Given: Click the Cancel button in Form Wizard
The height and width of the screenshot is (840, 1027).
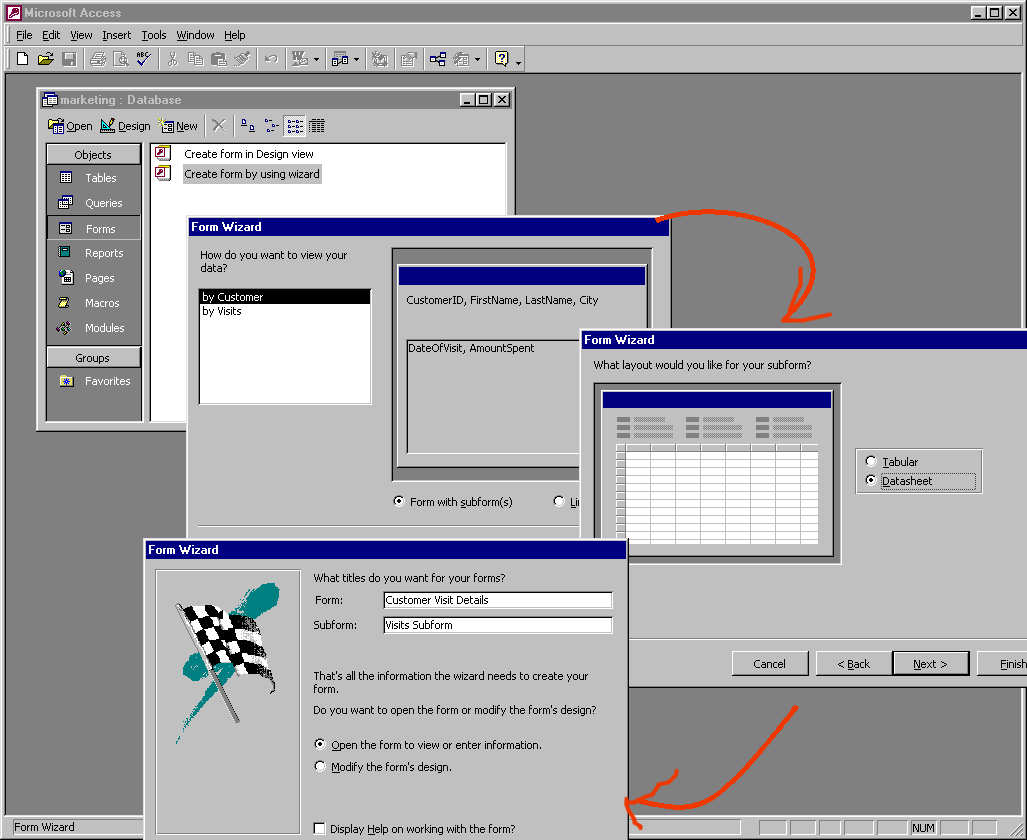Looking at the screenshot, I should coord(770,664).
